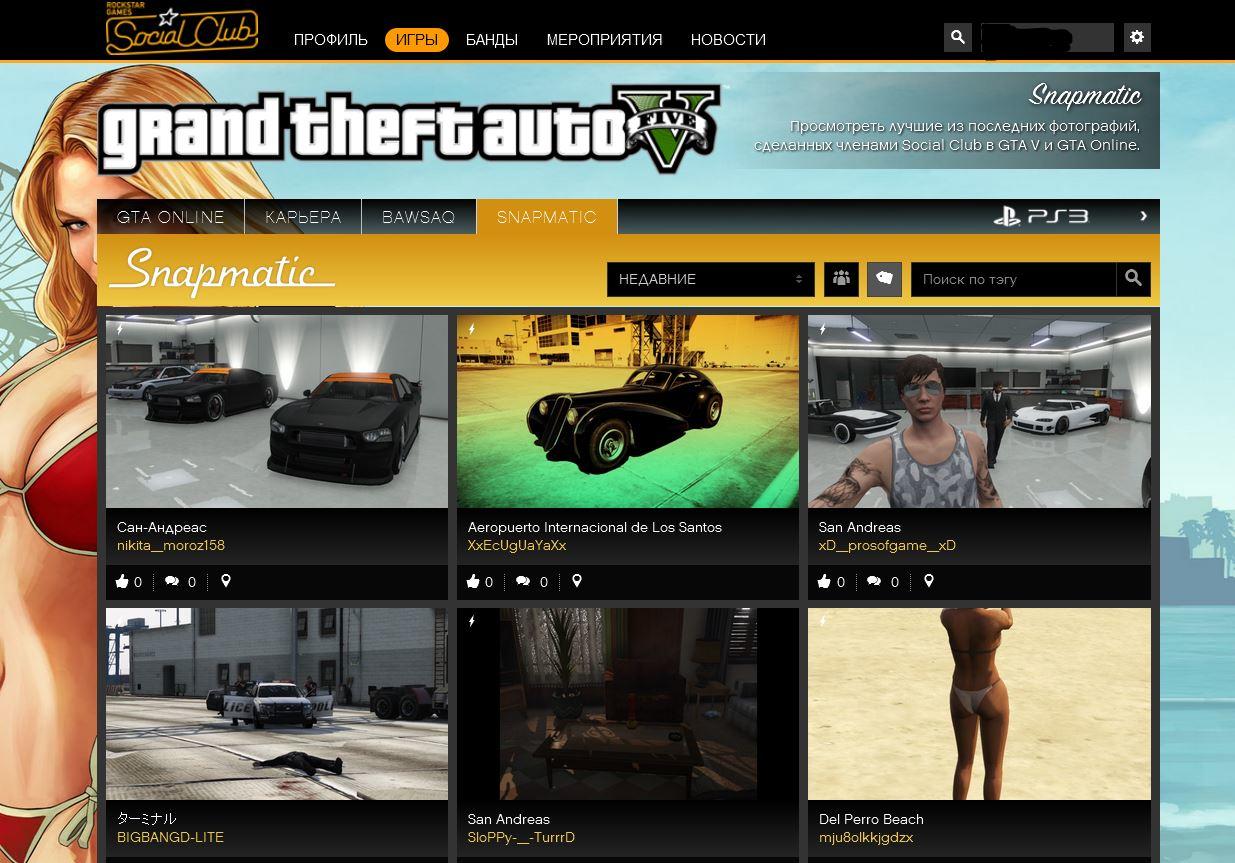Show map location for nikita__moroz158 photo
This screenshot has width=1235, height=863.
226,581
